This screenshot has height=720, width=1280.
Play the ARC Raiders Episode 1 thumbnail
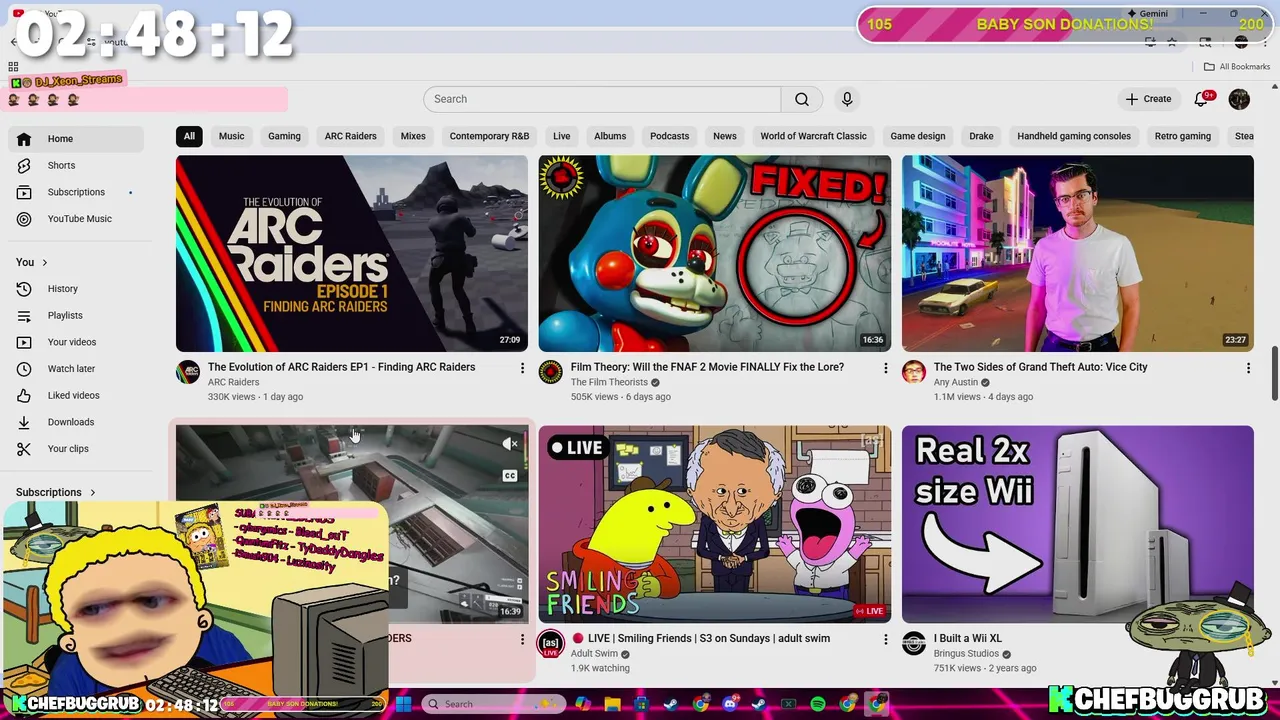tap(352, 253)
